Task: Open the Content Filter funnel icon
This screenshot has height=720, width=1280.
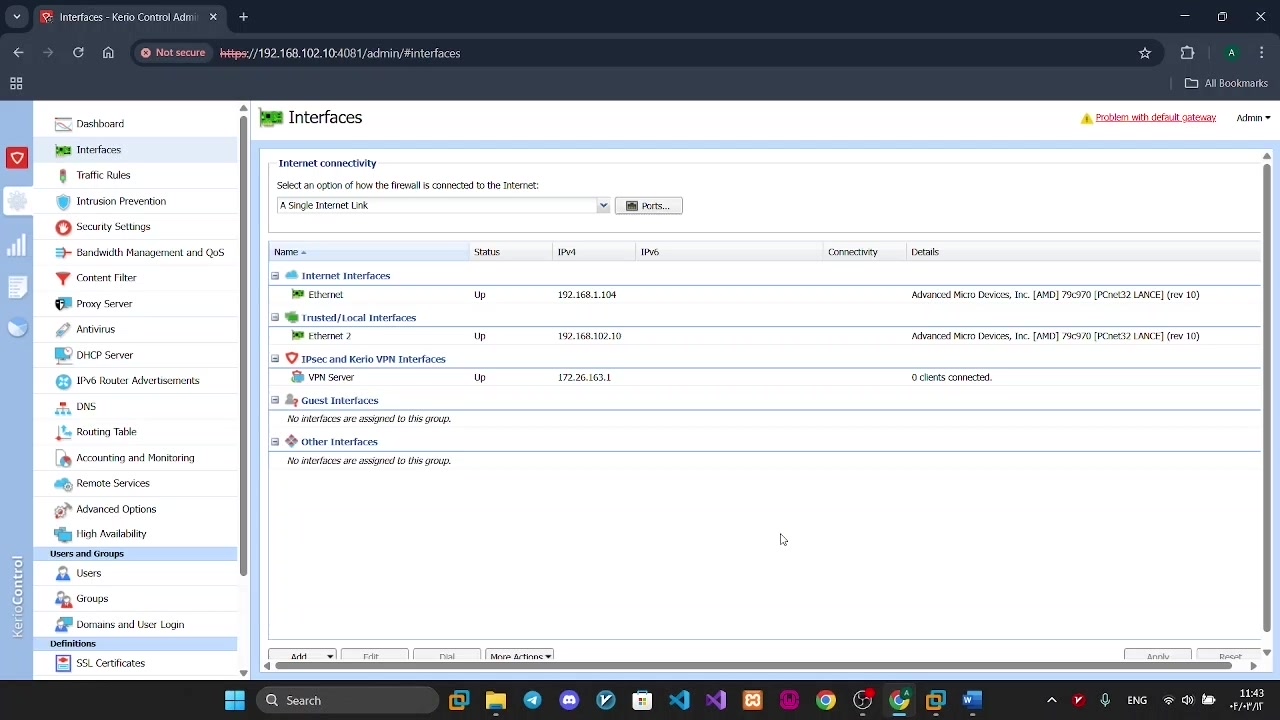Action: (63, 278)
